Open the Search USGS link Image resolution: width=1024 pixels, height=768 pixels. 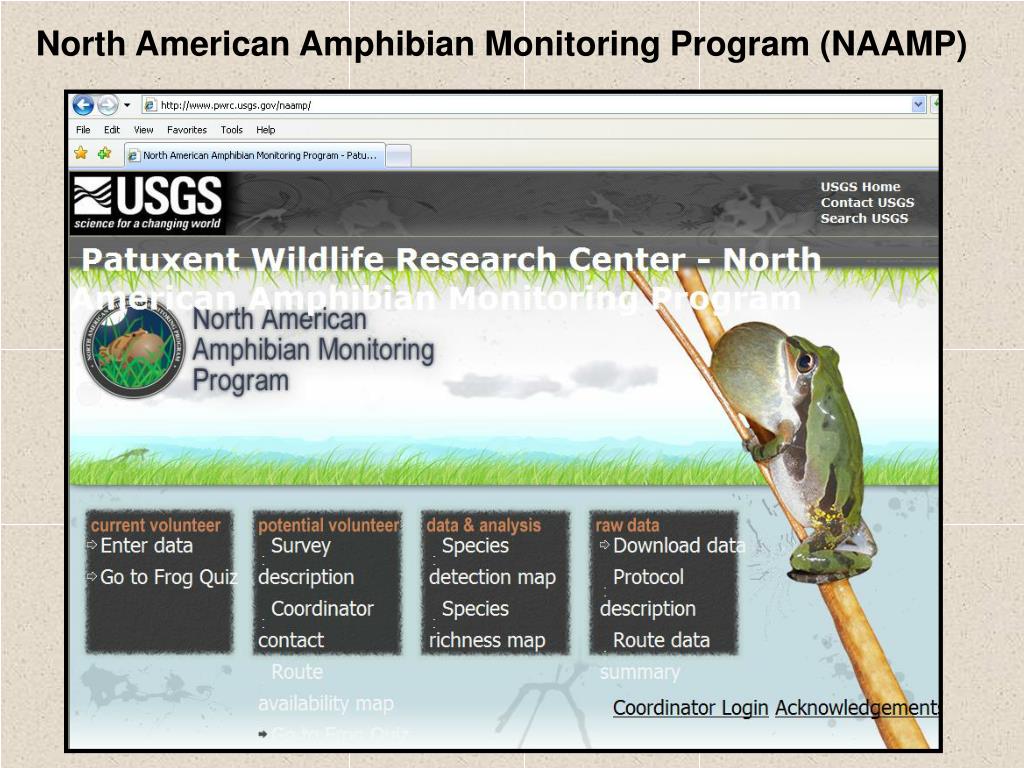click(x=864, y=218)
